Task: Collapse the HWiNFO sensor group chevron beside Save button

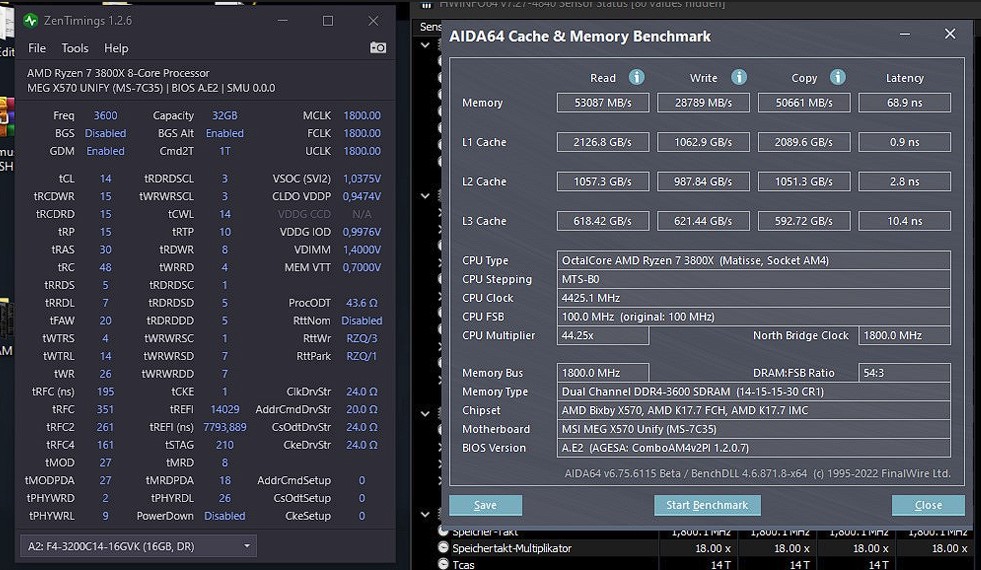Action: click(x=425, y=514)
